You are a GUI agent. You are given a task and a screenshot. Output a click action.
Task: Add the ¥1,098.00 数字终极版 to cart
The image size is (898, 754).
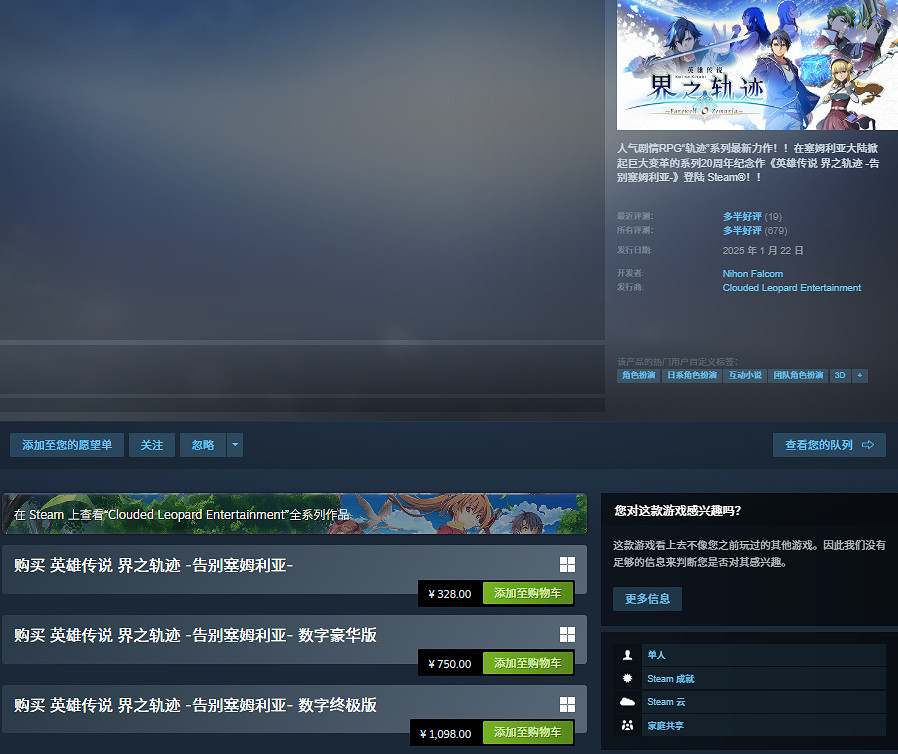coord(528,733)
